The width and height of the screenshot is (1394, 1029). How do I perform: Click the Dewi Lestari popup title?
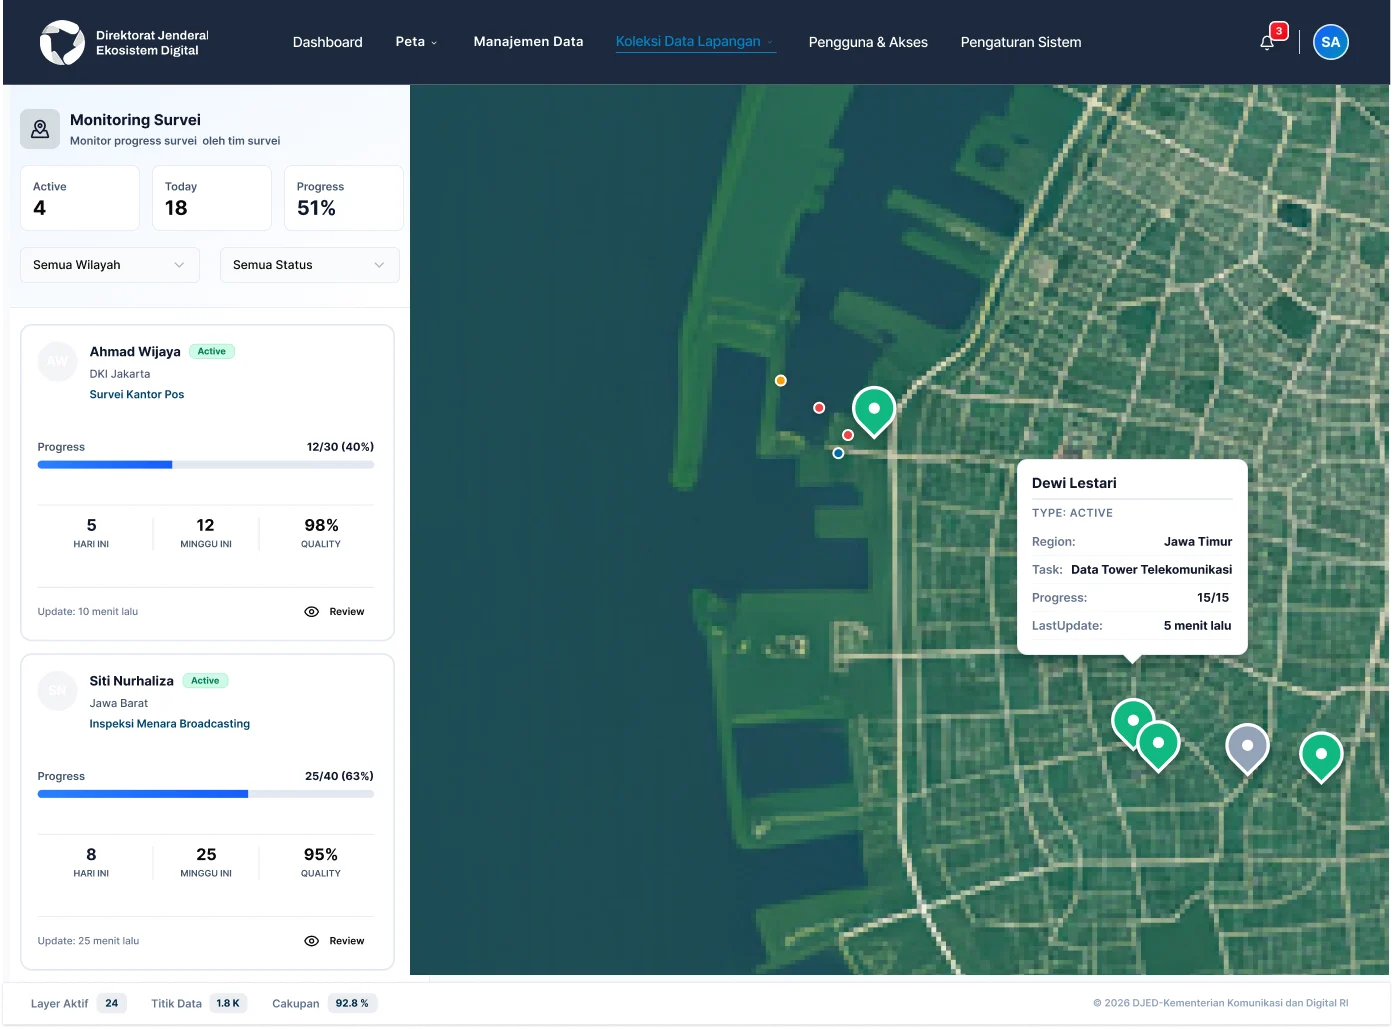pyautogui.click(x=1074, y=483)
